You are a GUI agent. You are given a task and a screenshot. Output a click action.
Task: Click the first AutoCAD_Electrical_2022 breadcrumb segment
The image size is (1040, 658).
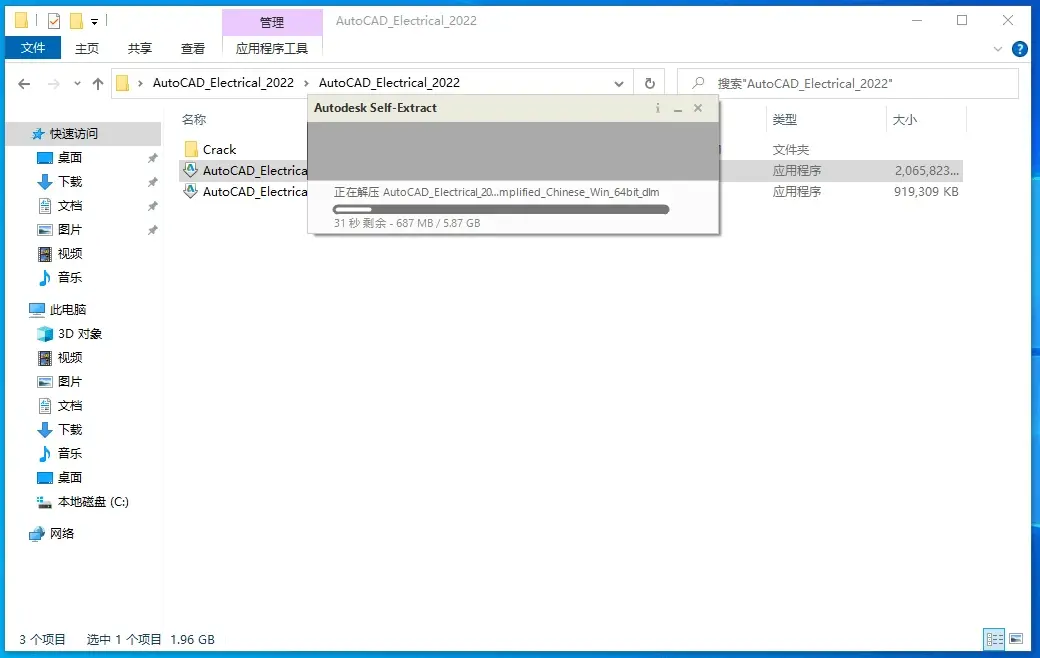(x=223, y=83)
